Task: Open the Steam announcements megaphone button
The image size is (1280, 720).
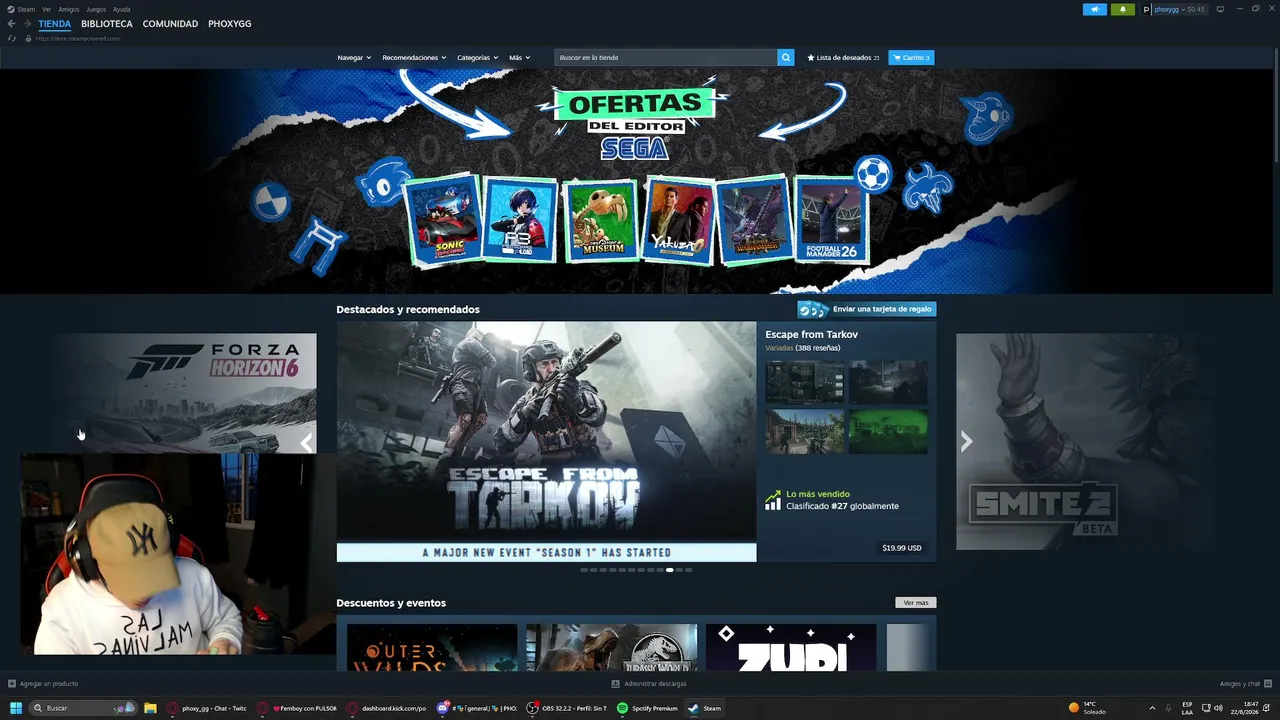Action: point(1095,10)
